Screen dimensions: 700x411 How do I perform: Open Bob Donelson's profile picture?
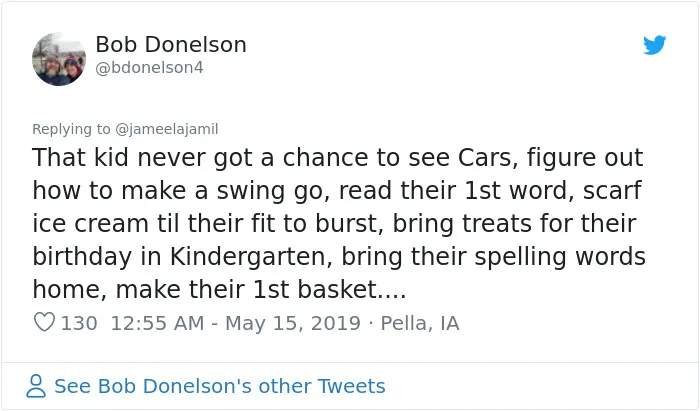59,59
